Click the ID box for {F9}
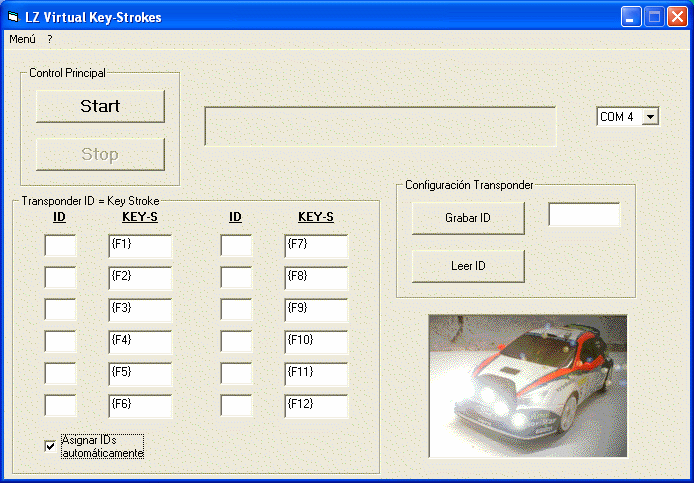This screenshot has width=694, height=483. (x=236, y=309)
